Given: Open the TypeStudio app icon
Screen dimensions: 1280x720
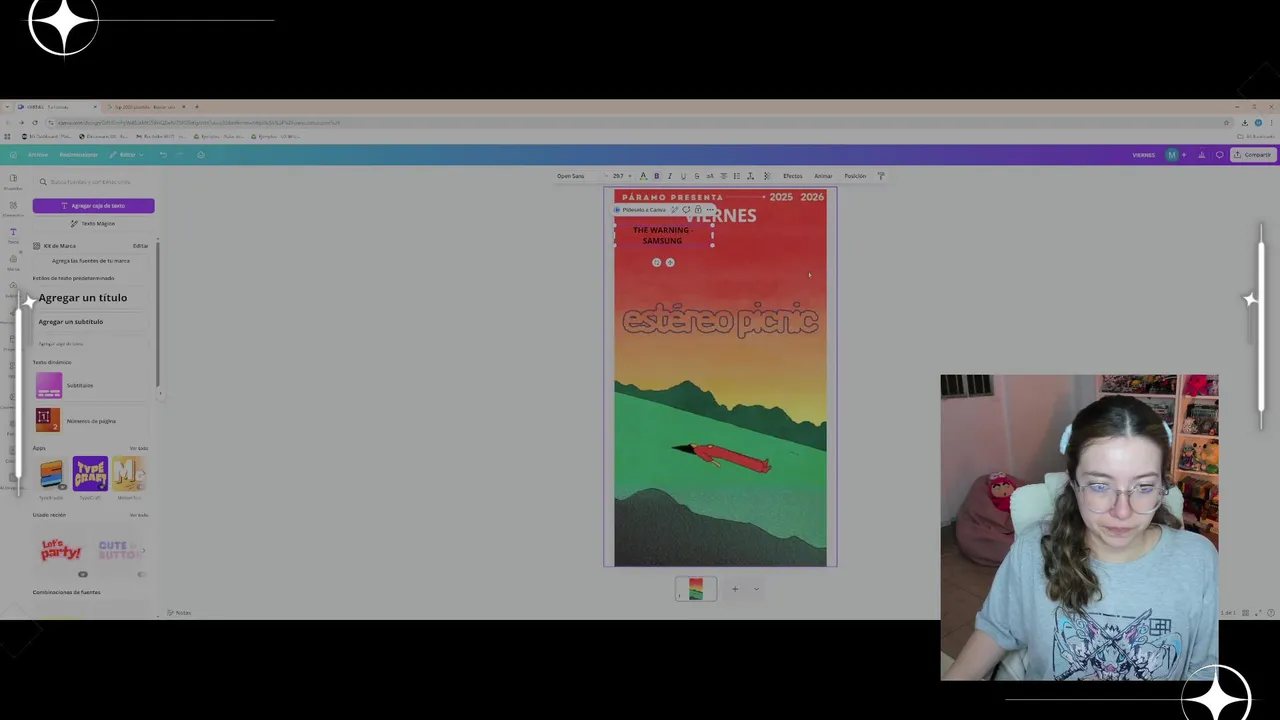Looking at the screenshot, I should (x=51, y=473).
